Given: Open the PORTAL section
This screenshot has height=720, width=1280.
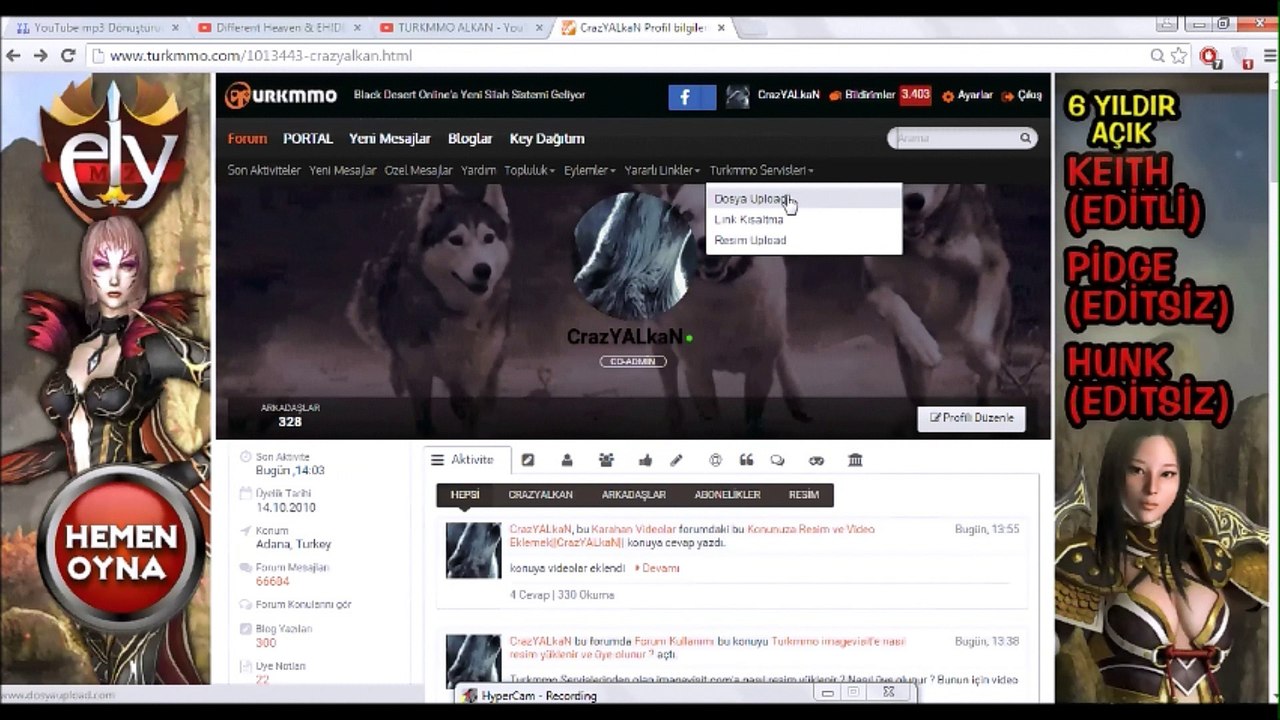Looking at the screenshot, I should click(x=308, y=139).
